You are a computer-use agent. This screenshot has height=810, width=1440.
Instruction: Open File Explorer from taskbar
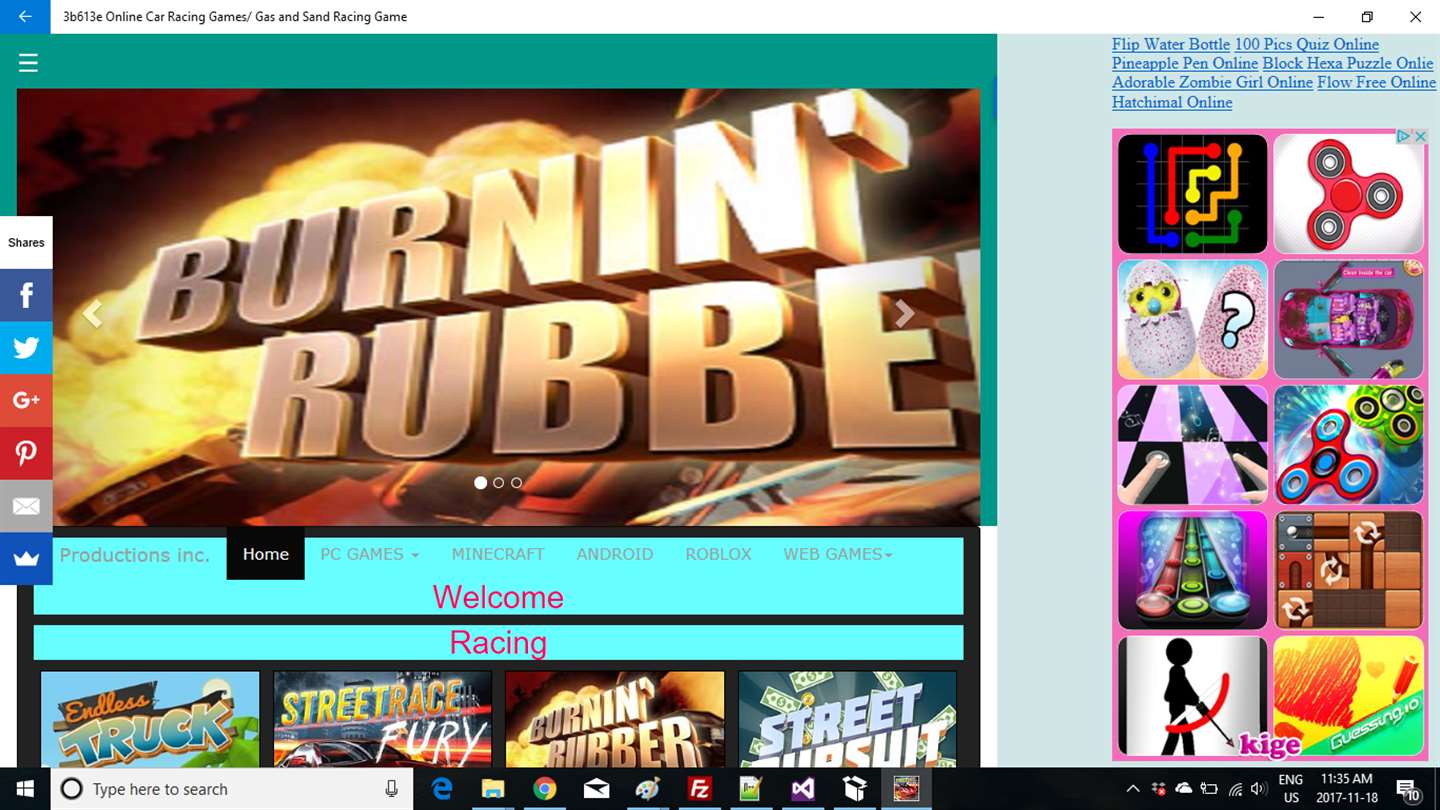click(493, 789)
